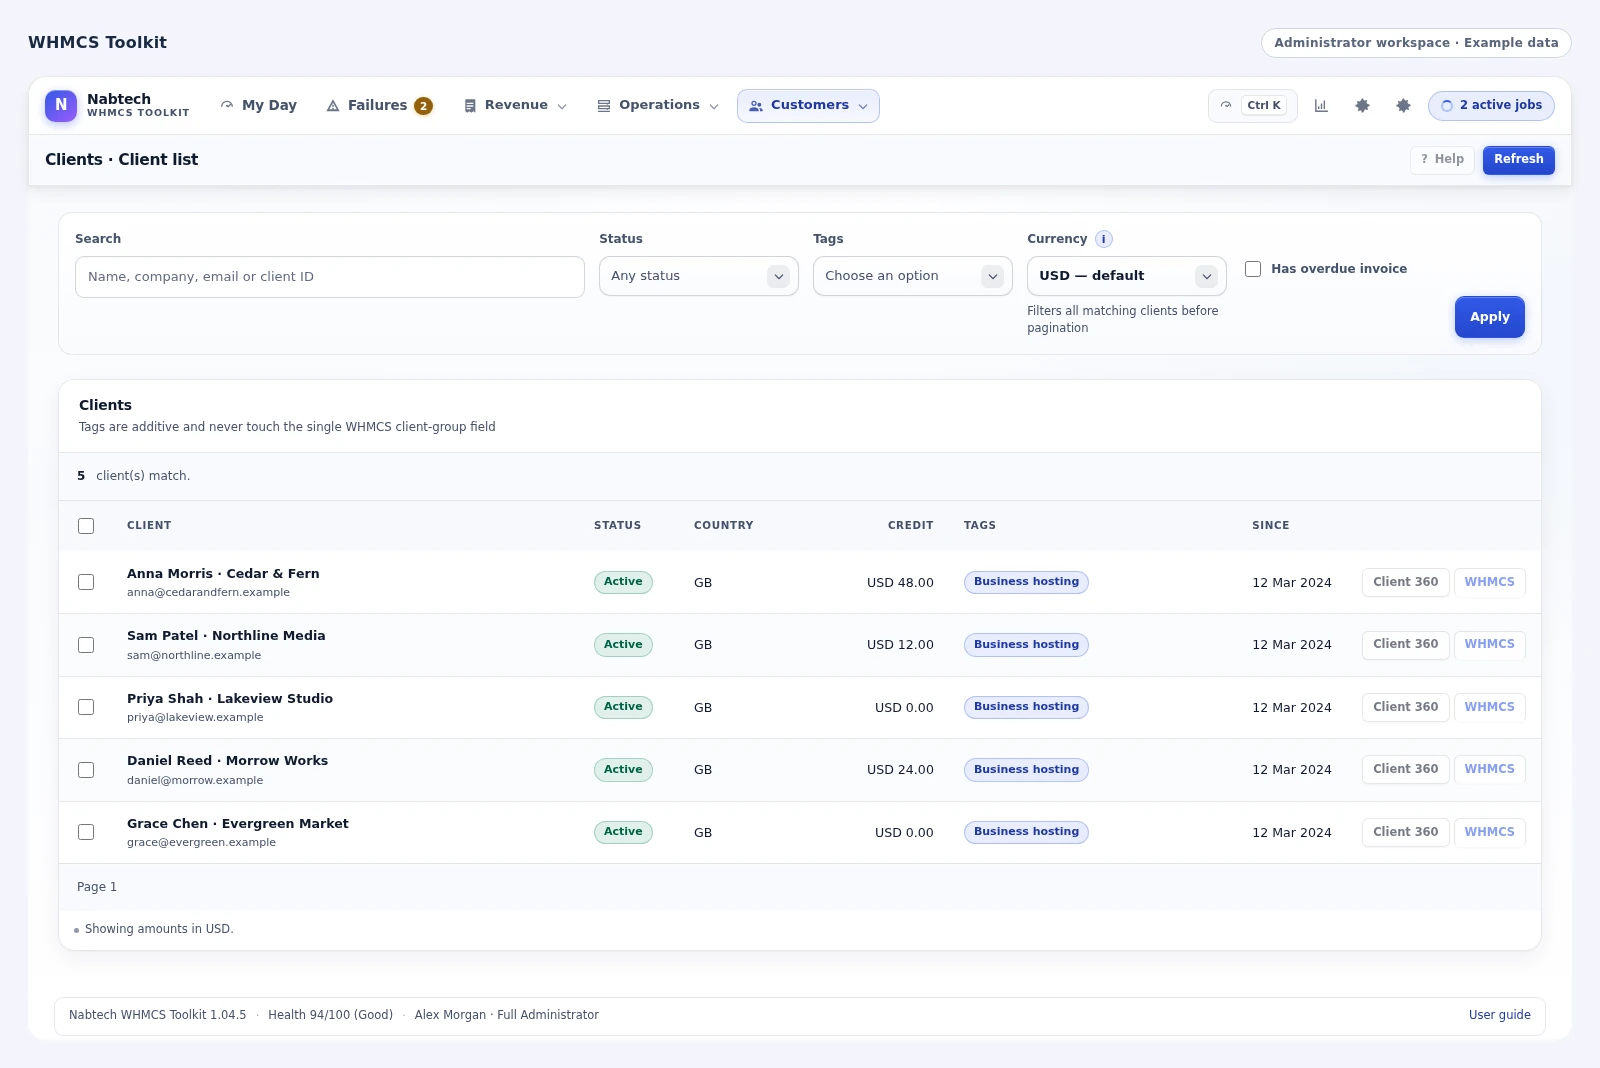Open the Failures section

[379, 105]
